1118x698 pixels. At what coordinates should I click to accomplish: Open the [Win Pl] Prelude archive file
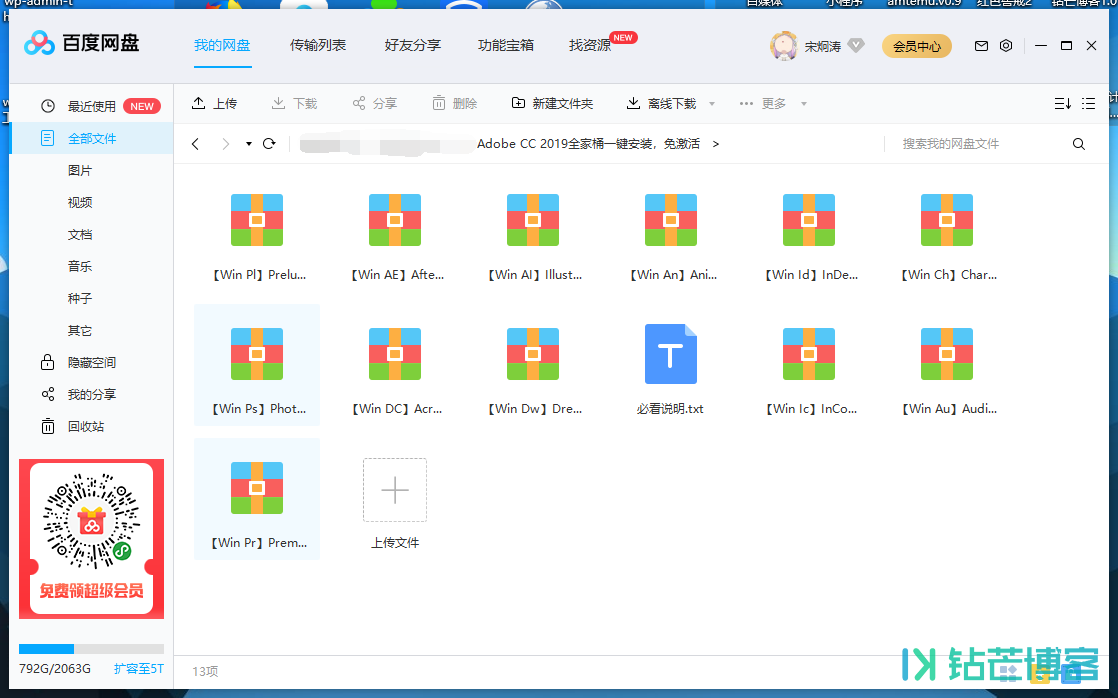tap(257, 236)
